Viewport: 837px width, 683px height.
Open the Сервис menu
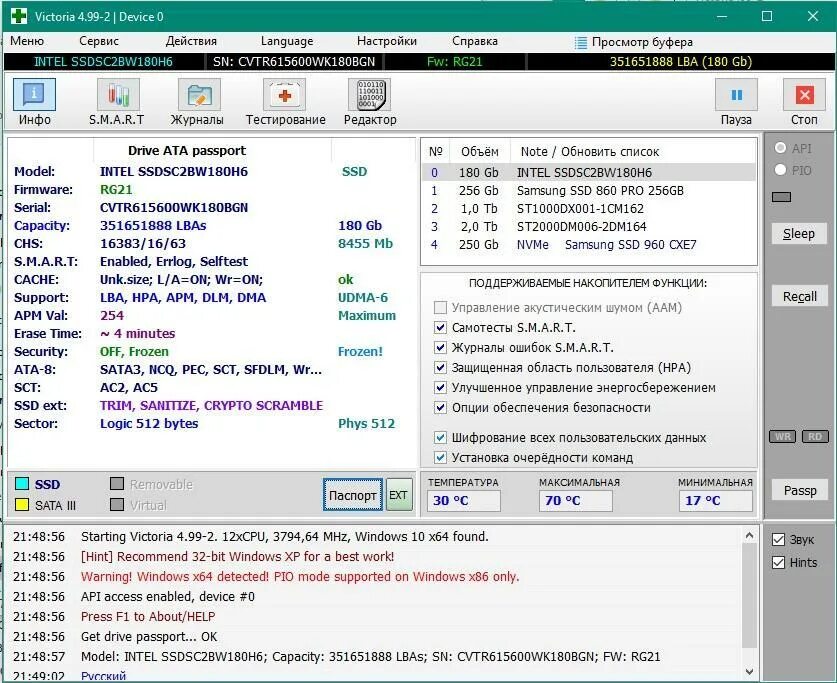coord(99,41)
